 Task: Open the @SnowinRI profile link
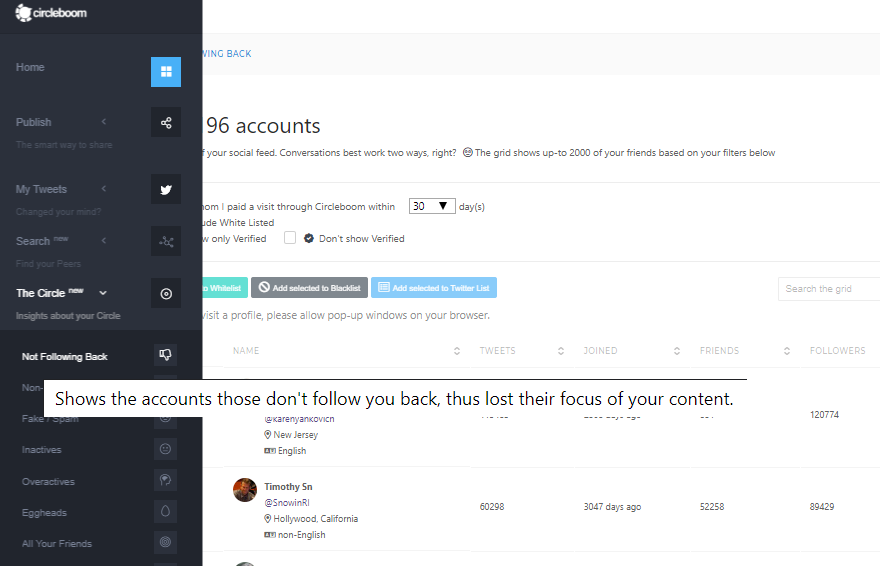coord(287,503)
